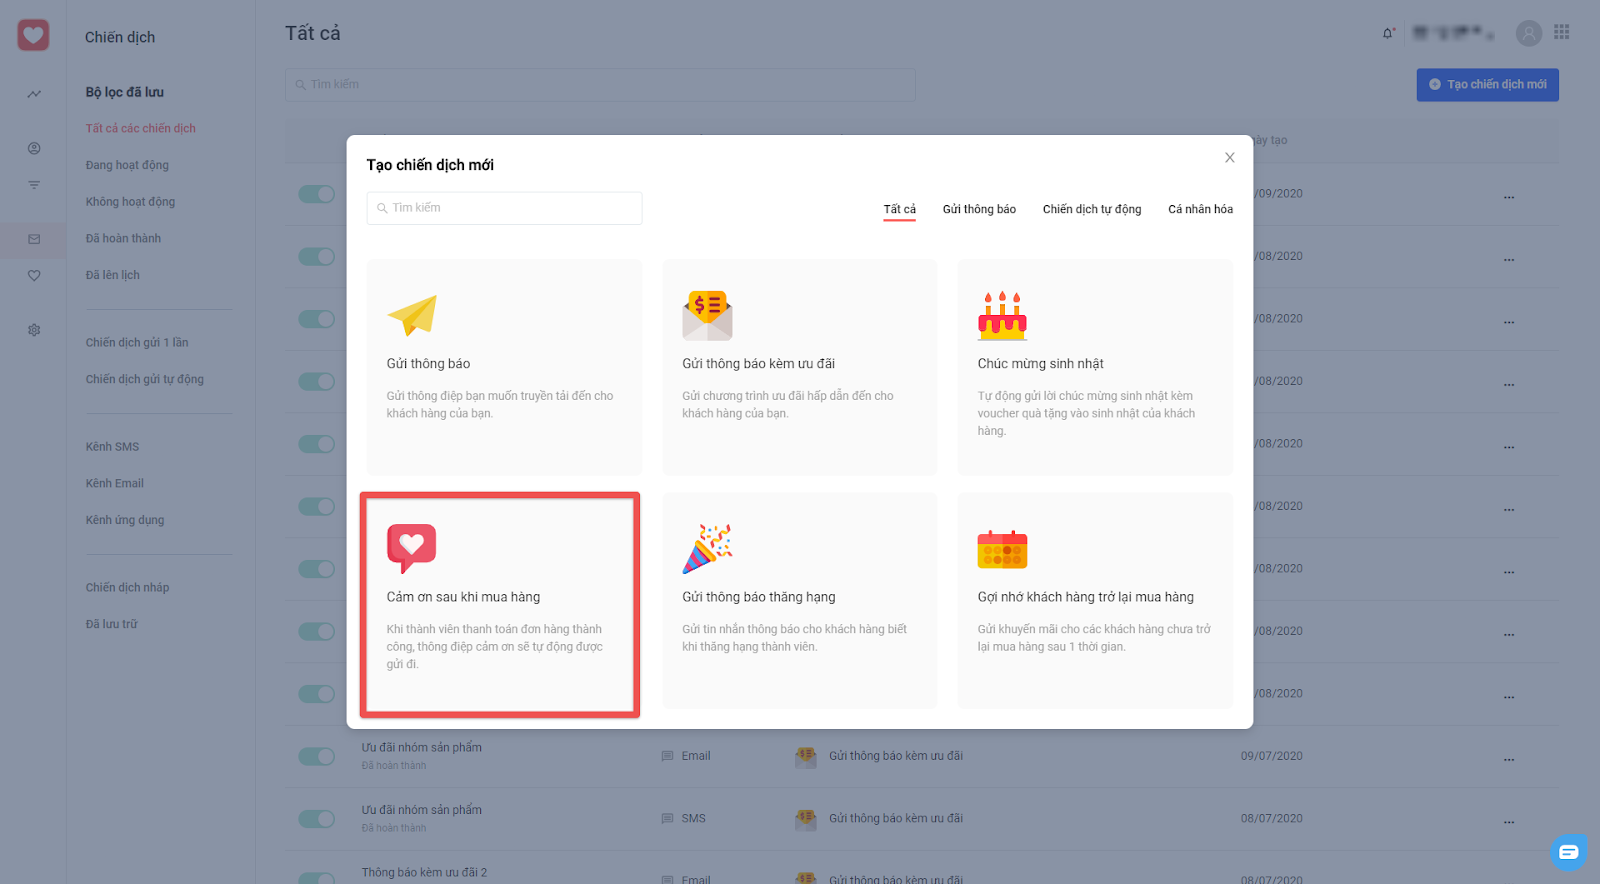Open Đã hoàn thành filter
The width and height of the screenshot is (1600, 884).
coord(123,238)
